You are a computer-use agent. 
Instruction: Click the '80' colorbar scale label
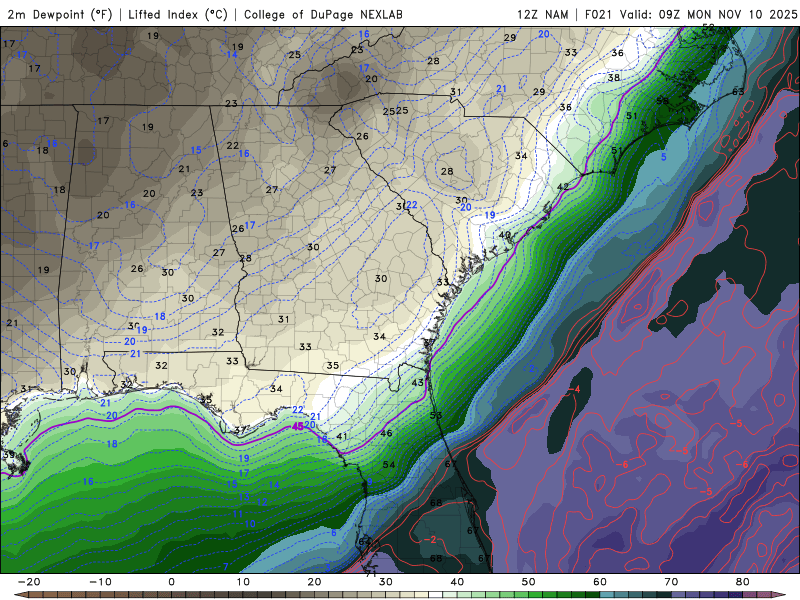[743, 582]
